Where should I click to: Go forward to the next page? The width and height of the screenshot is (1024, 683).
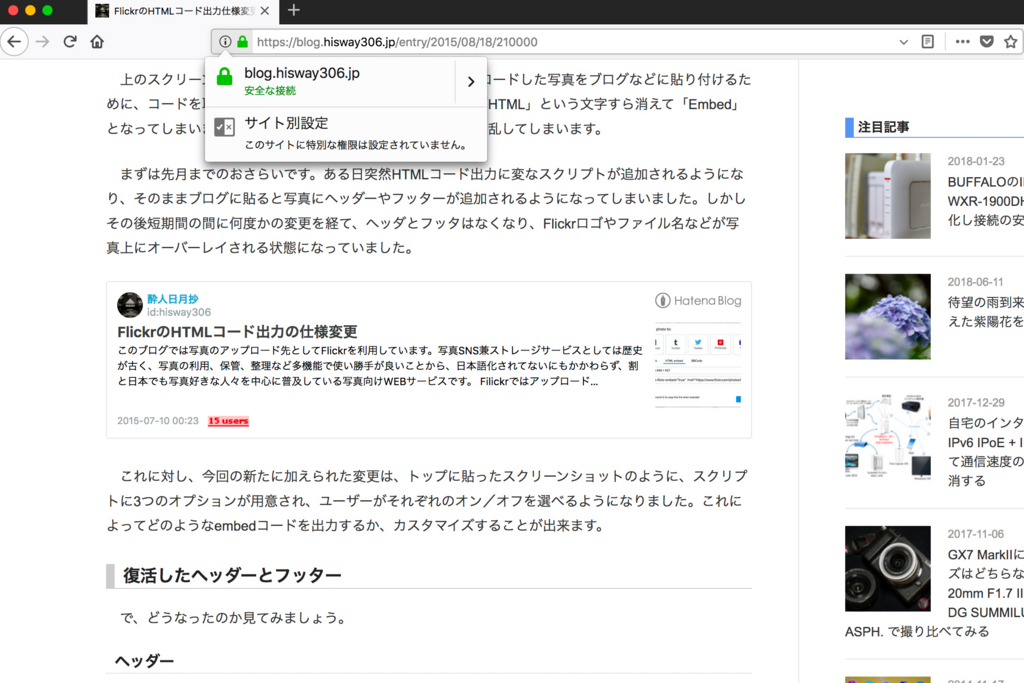[42, 42]
